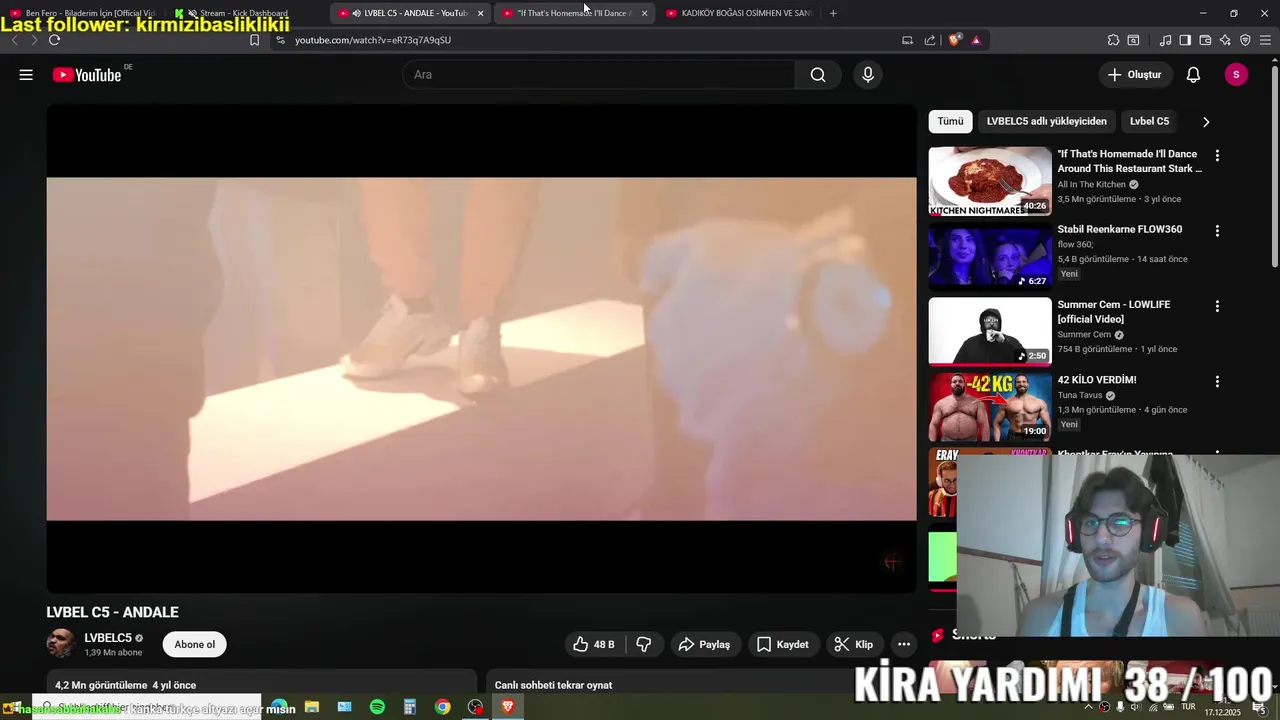Open Calculator from the taskbar
This screenshot has width=1280, height=720.
tap(410, 707)
